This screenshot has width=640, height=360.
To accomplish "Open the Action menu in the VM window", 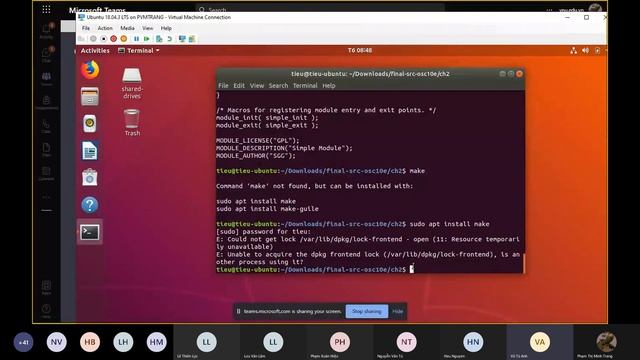I will click(x=105, y=28).
